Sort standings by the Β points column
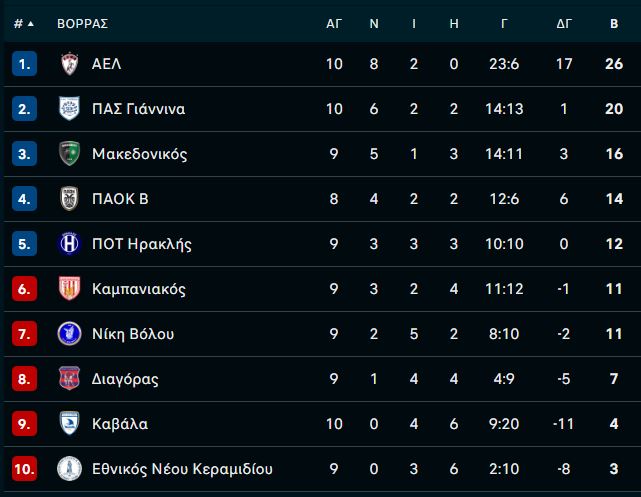The width and height of the screenshot is (641, 497). click(x=614, y=24)
